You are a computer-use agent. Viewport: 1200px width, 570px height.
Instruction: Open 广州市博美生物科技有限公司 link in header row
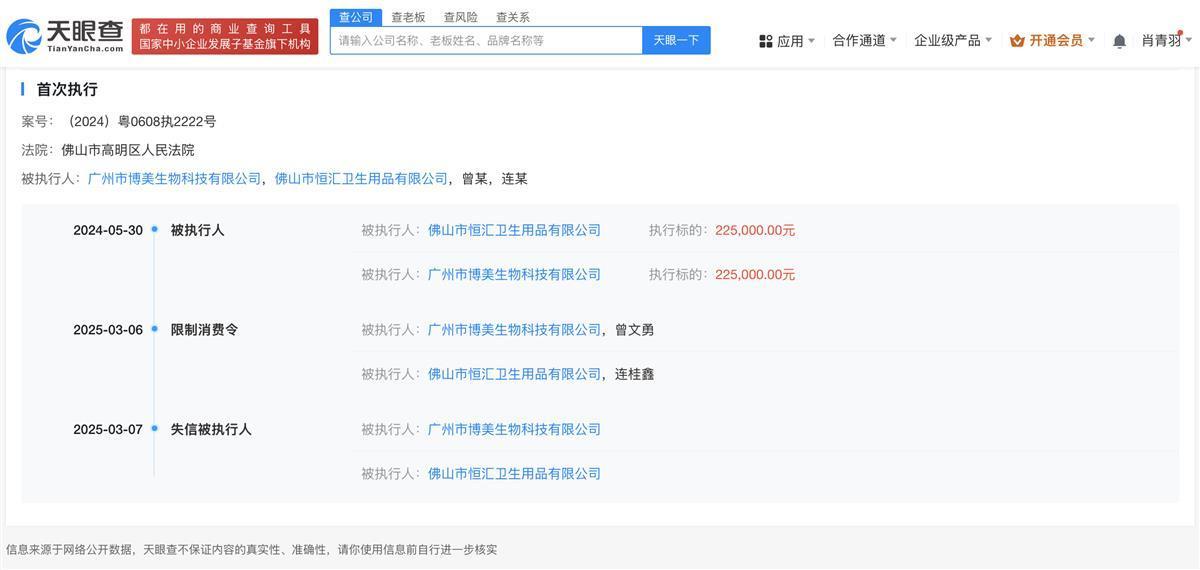click(x=174, y=179)
